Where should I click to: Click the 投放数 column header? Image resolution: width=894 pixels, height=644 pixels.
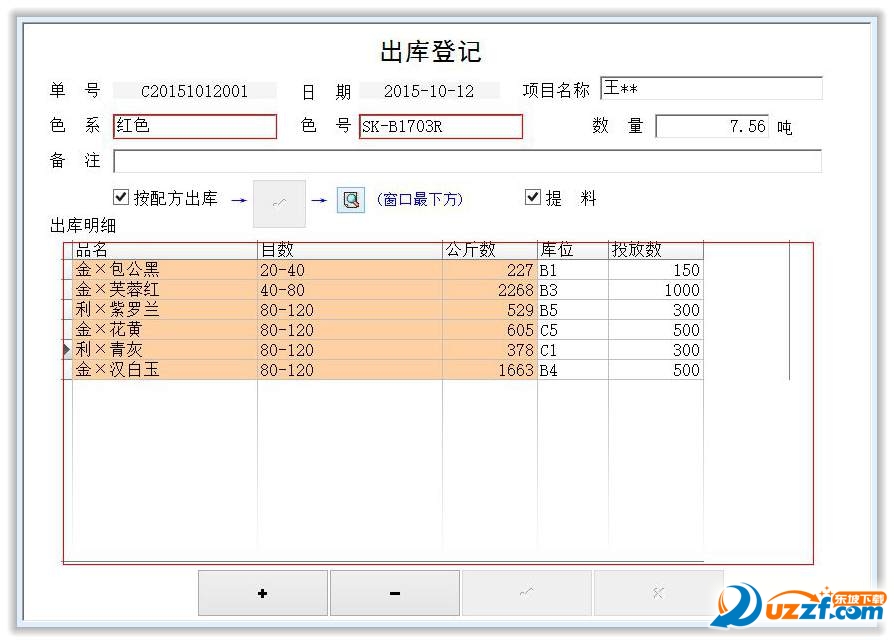pyautogui.click(x=656, y=250)
